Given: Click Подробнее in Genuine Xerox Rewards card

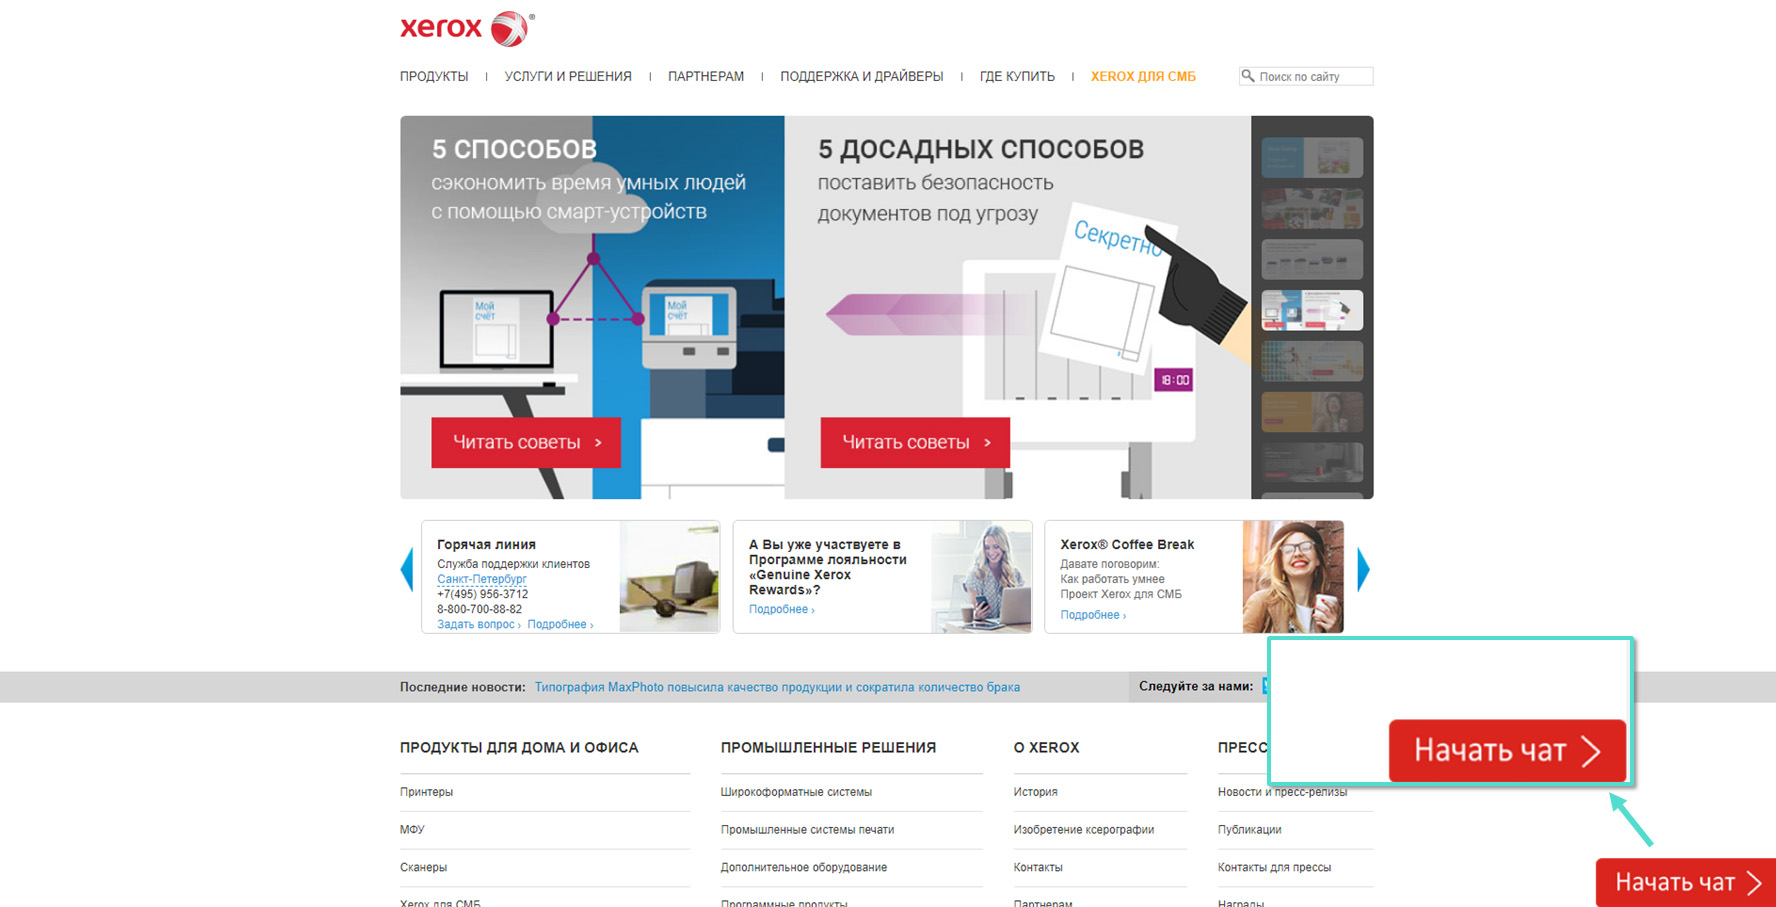Looking at the screenshot, I should click(x=781, y=609).
